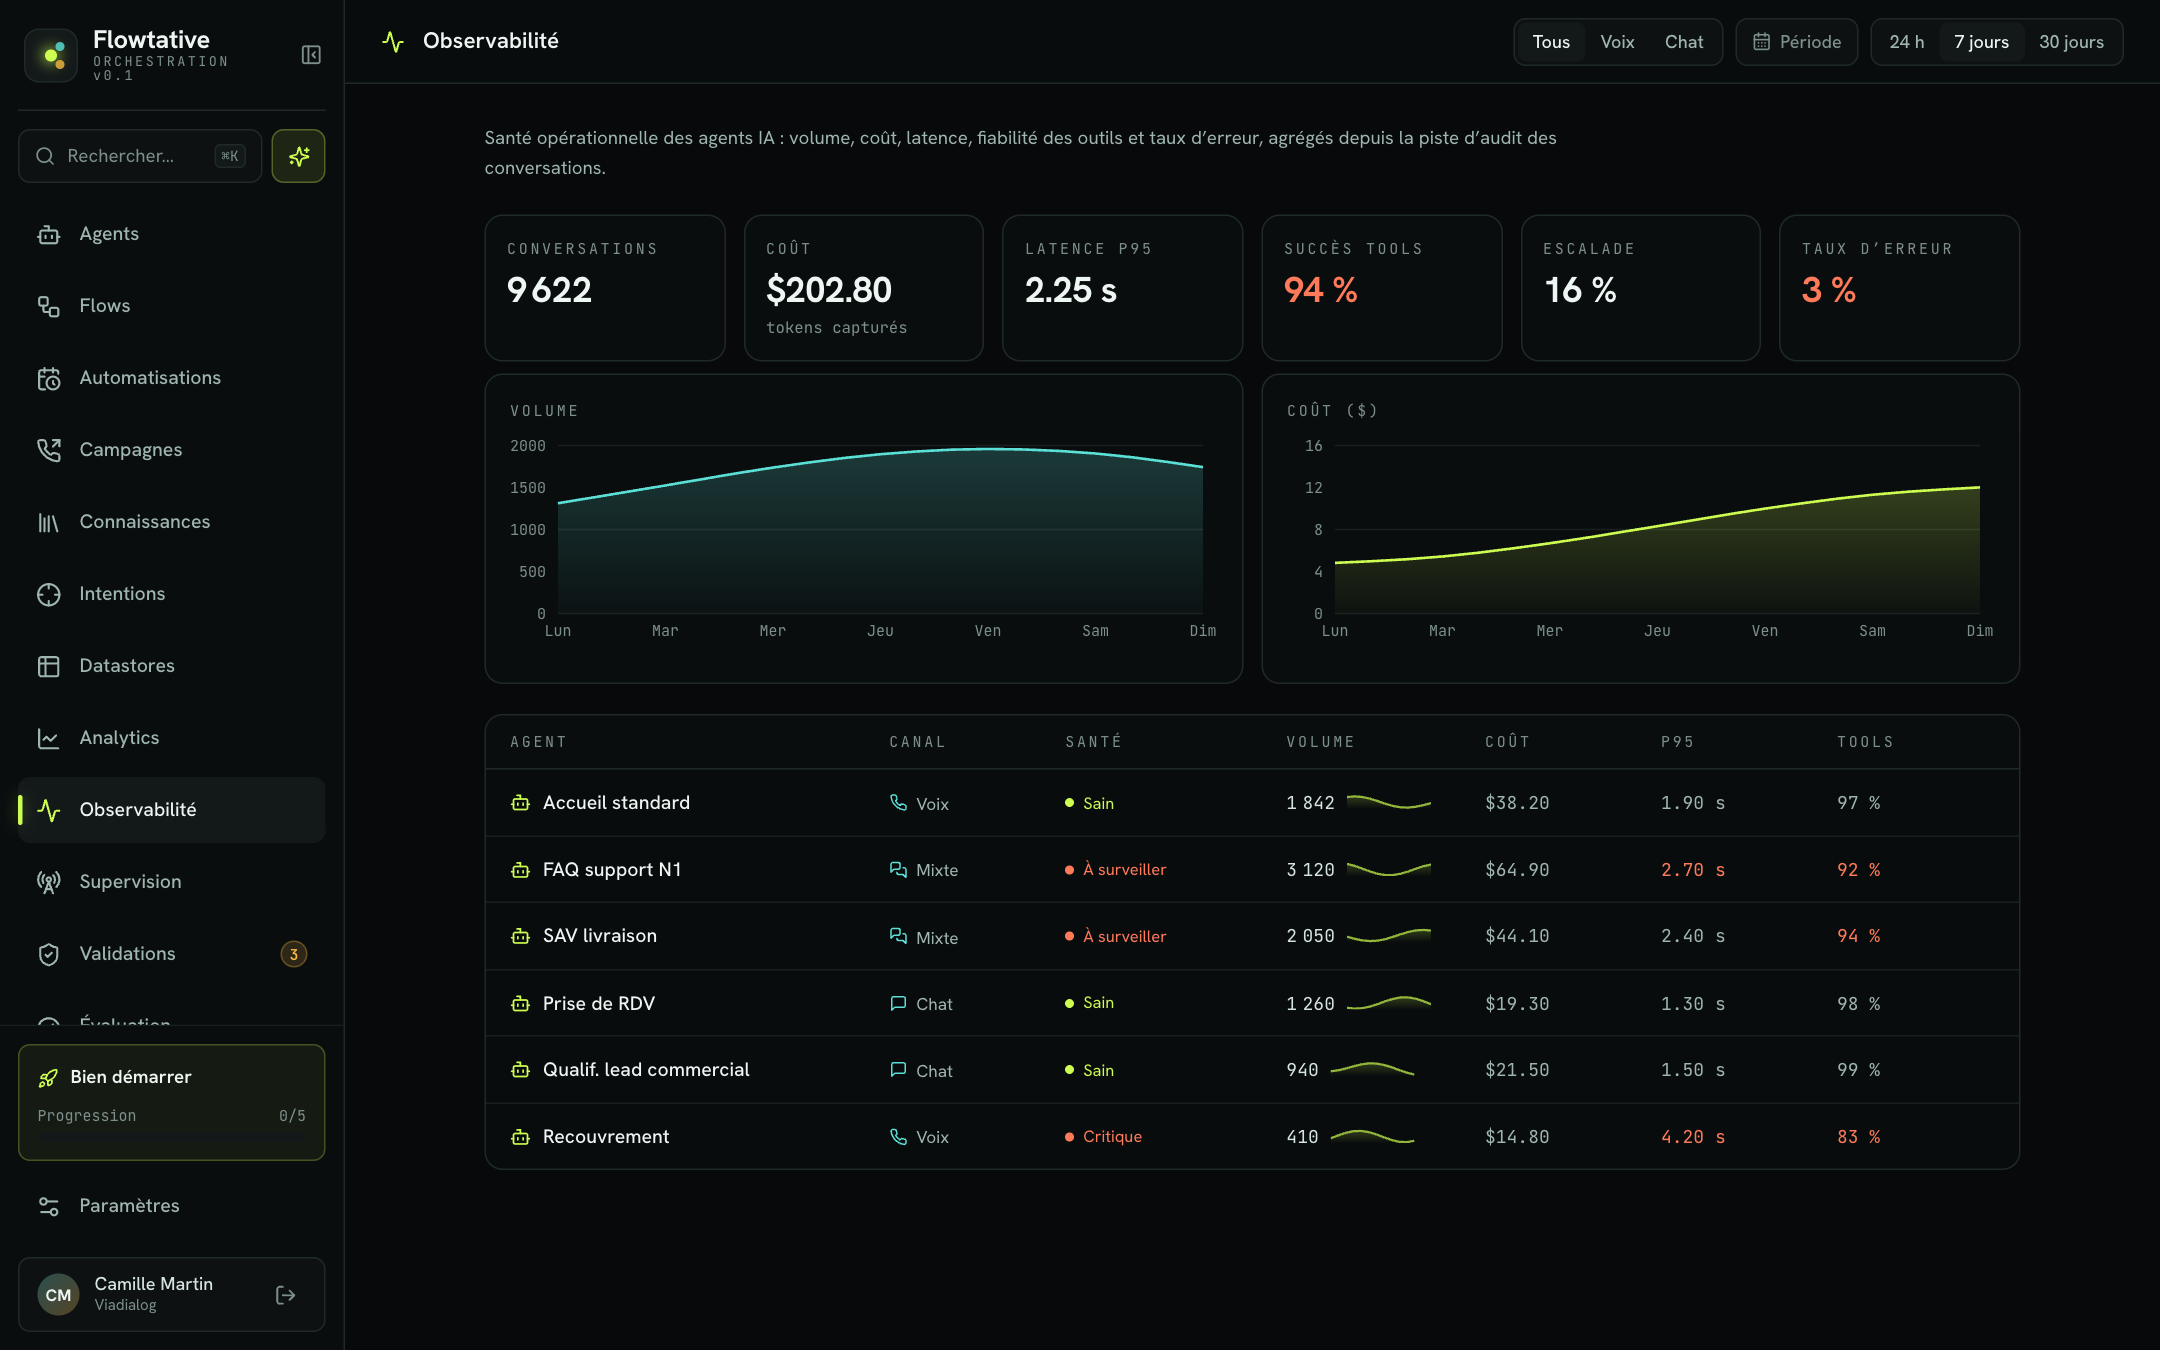2160x1350 pixels.
Task: Click the Flowtative logo icon
Action: coord(51,55)
